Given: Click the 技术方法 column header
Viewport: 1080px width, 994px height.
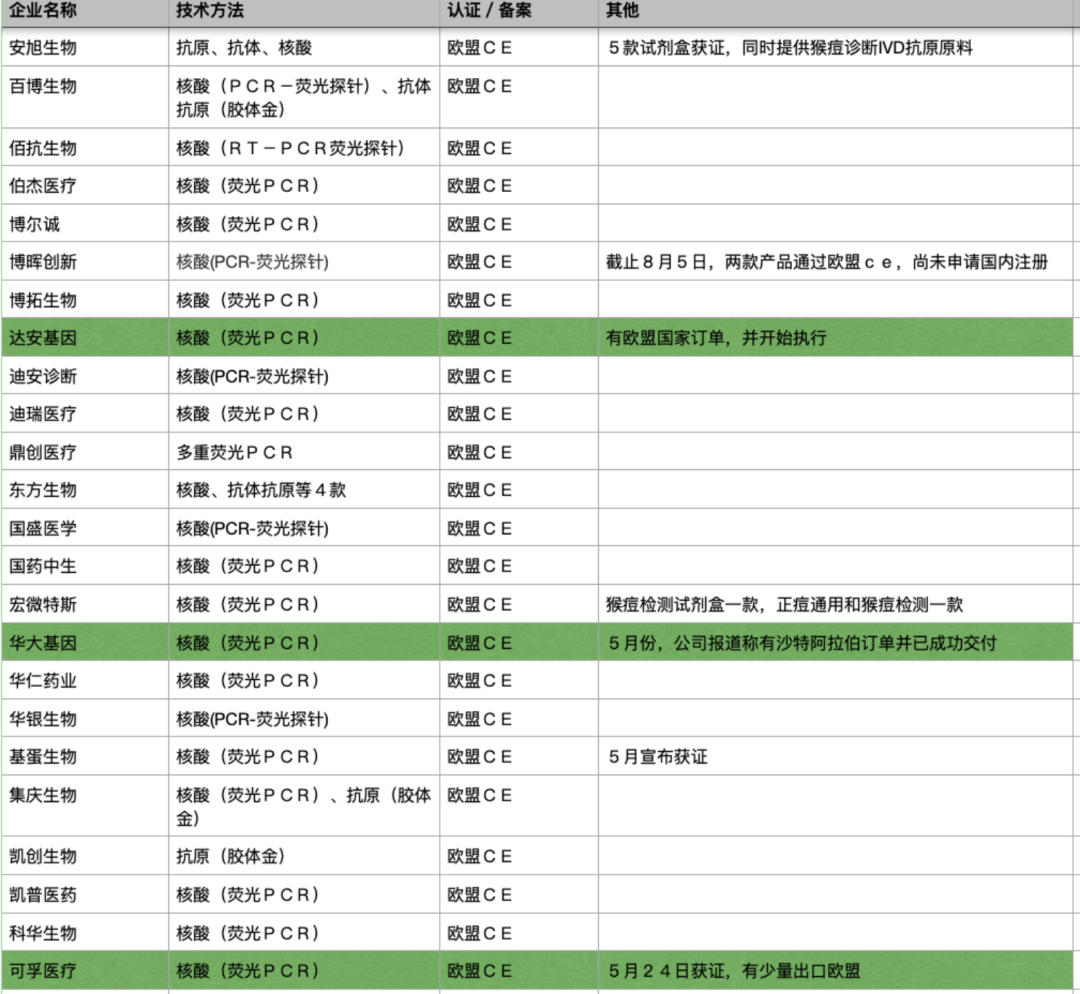Looking at the screenshot, I should (304, 12).
